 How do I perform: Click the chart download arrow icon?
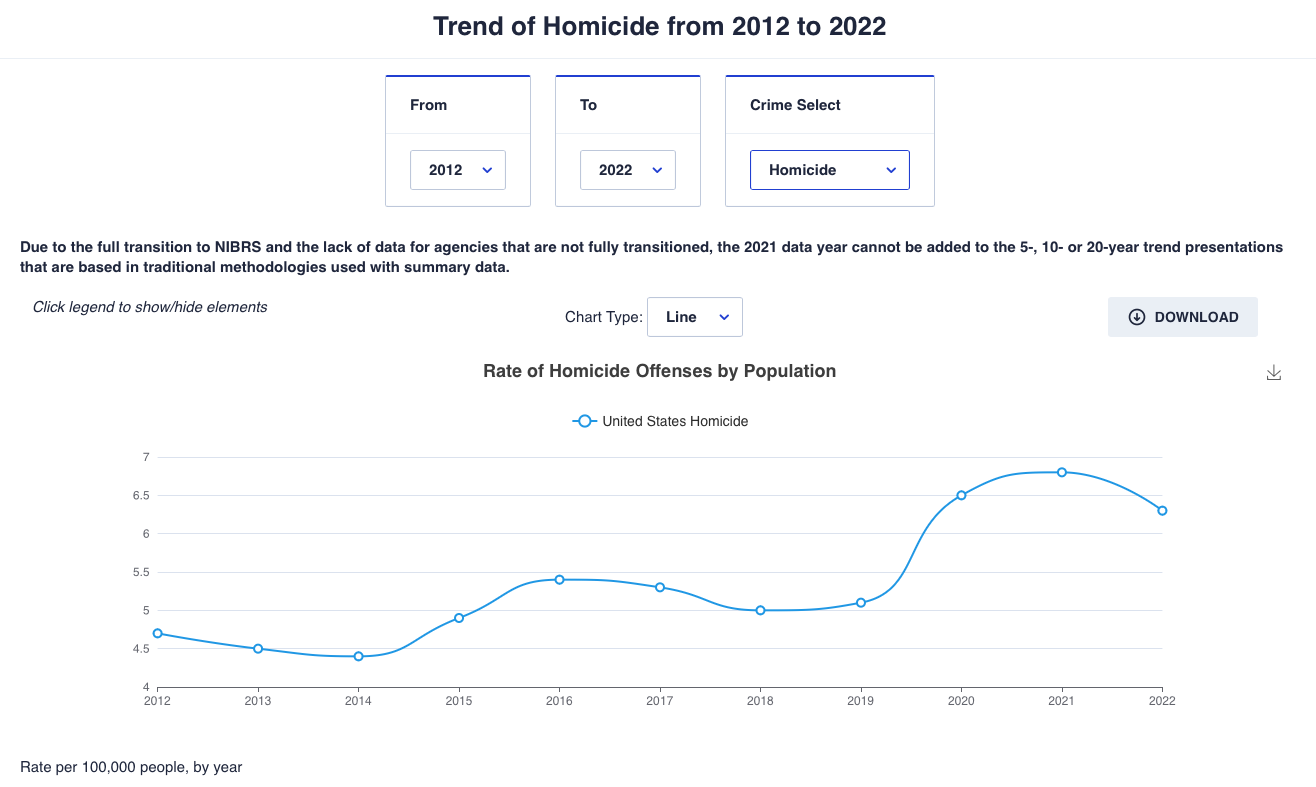(x=1273, y=373)
